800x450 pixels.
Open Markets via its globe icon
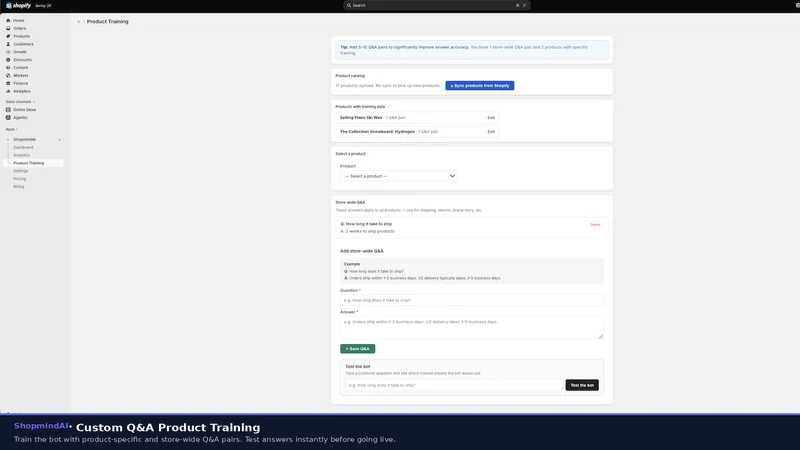click(x=8, y=75)
